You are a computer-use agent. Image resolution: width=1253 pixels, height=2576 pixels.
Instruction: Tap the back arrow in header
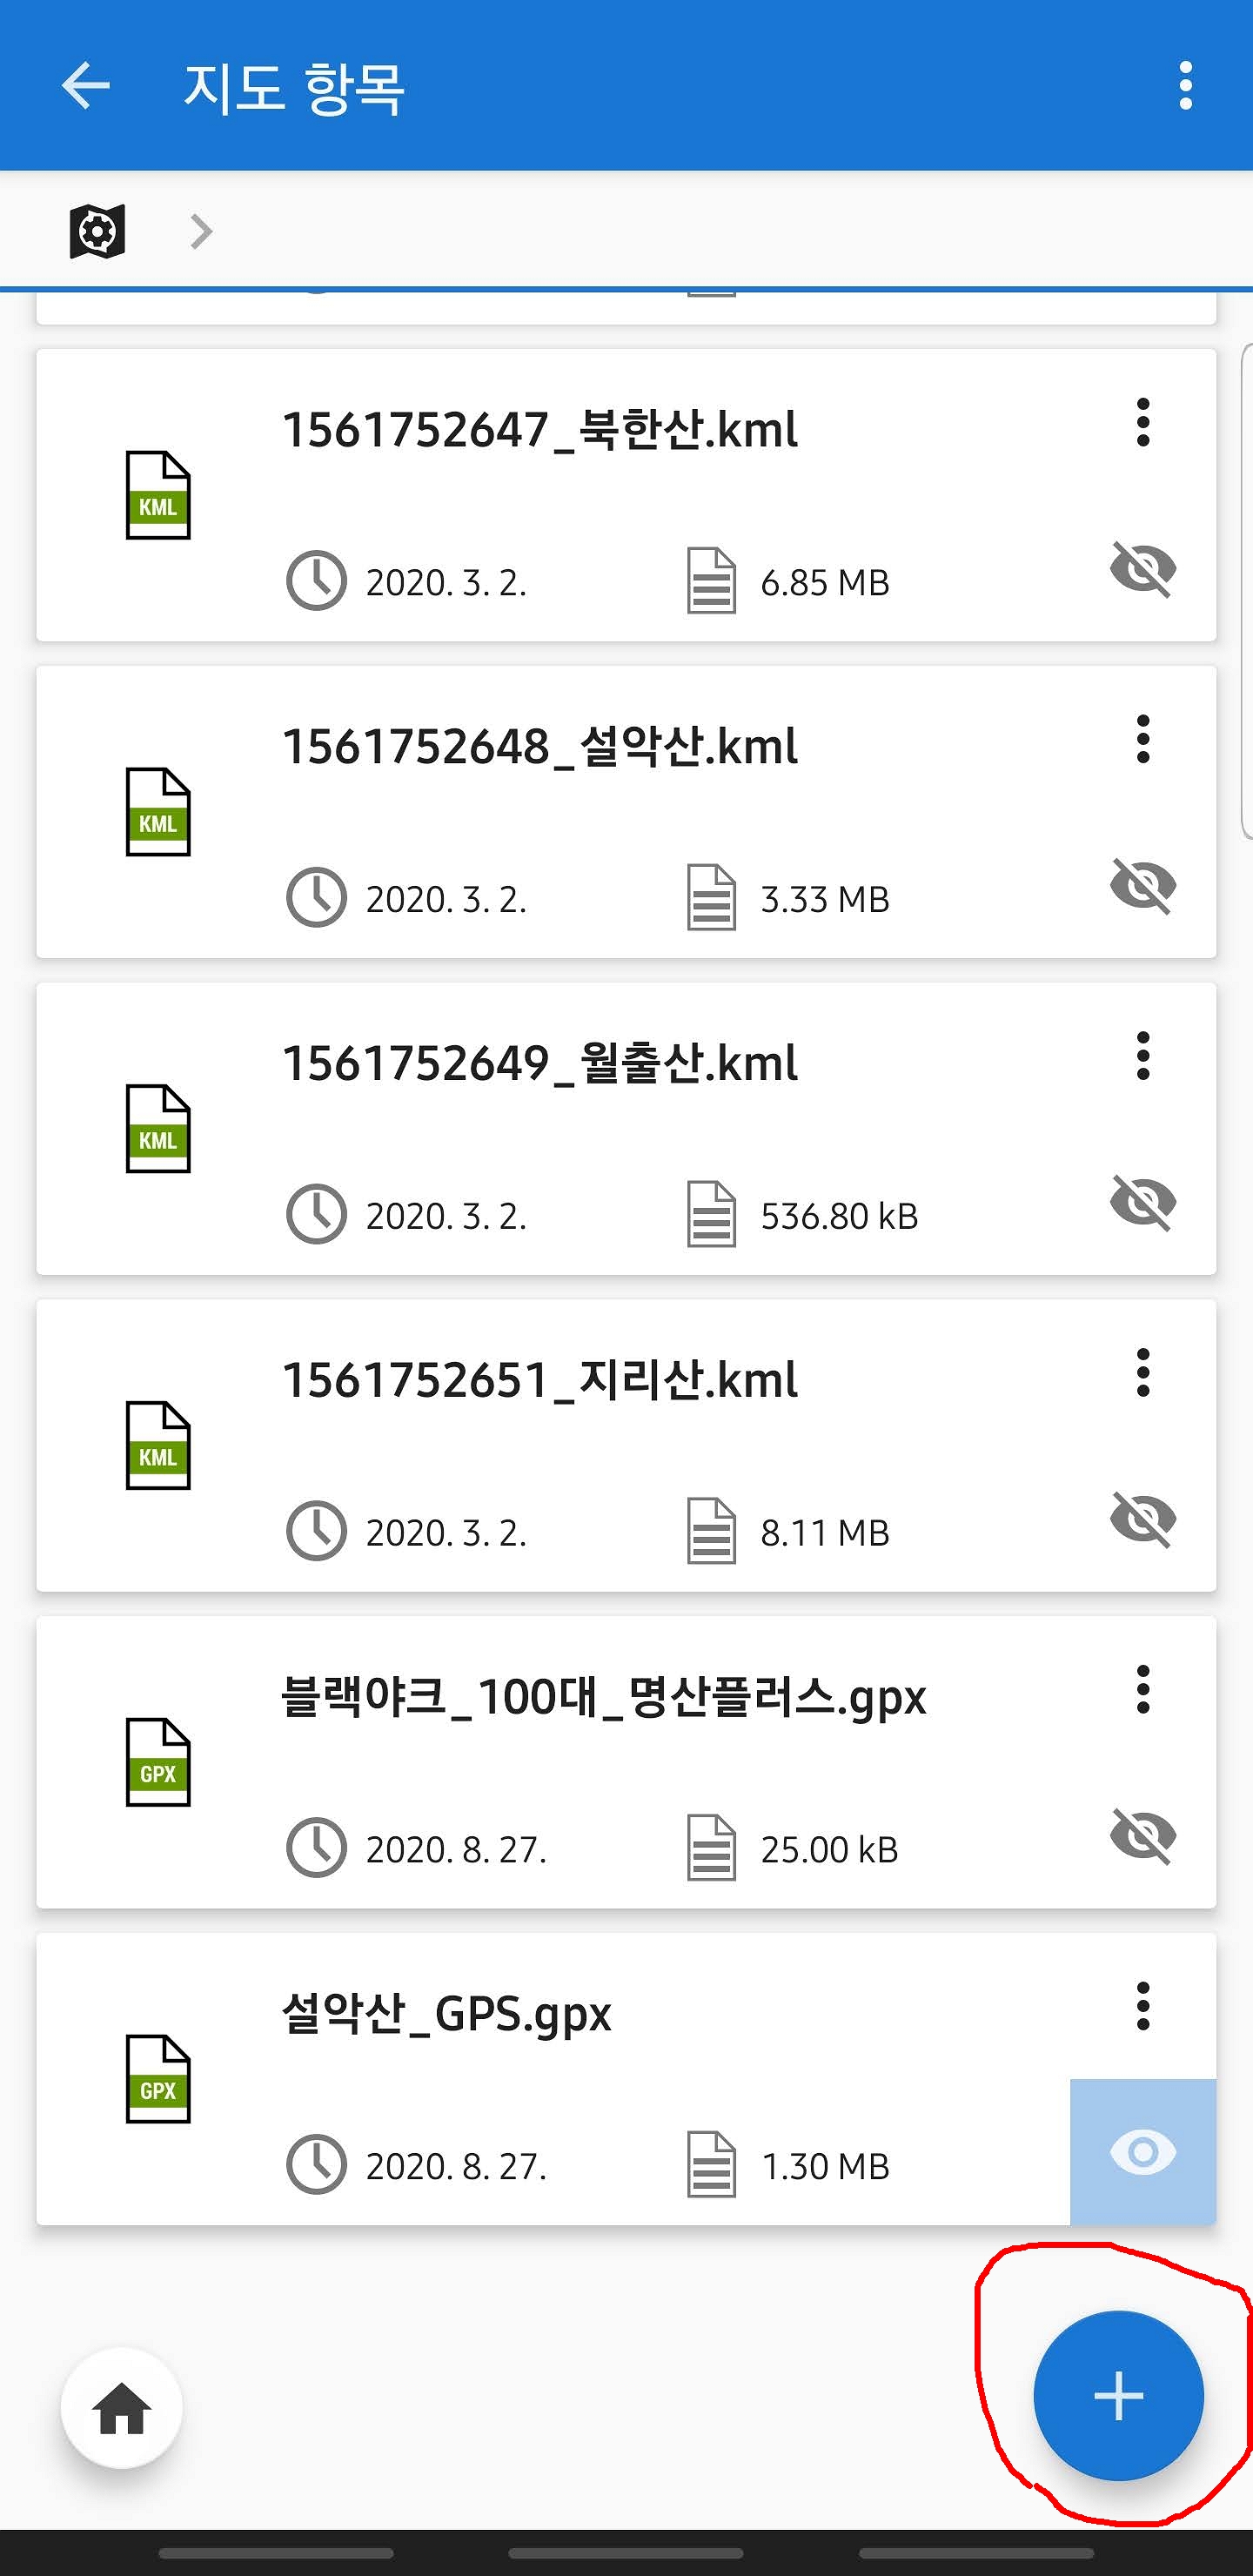[86, 86]
